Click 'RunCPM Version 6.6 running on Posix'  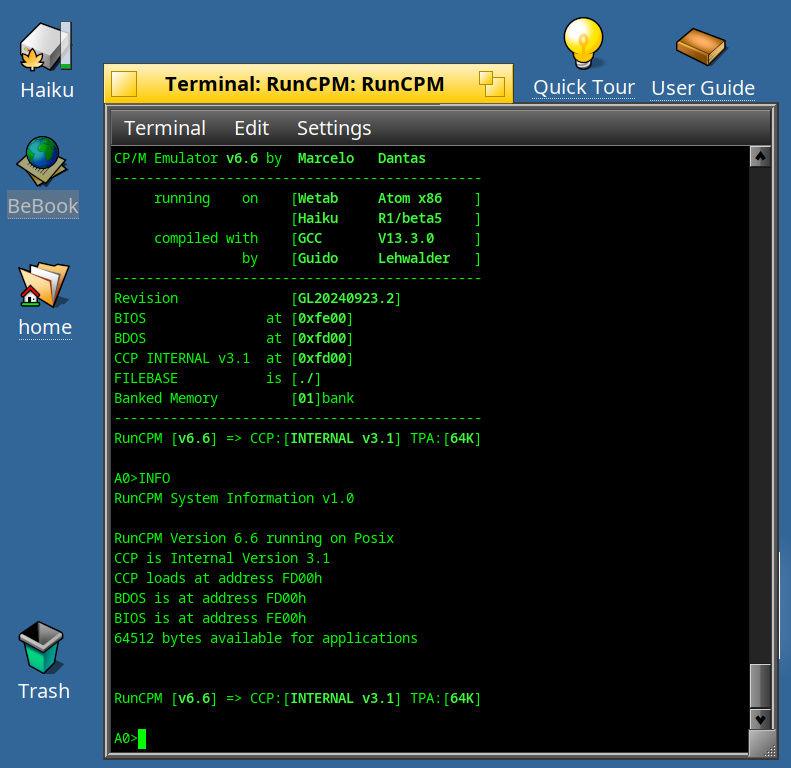pyautogui.click(x=254, y=538)
